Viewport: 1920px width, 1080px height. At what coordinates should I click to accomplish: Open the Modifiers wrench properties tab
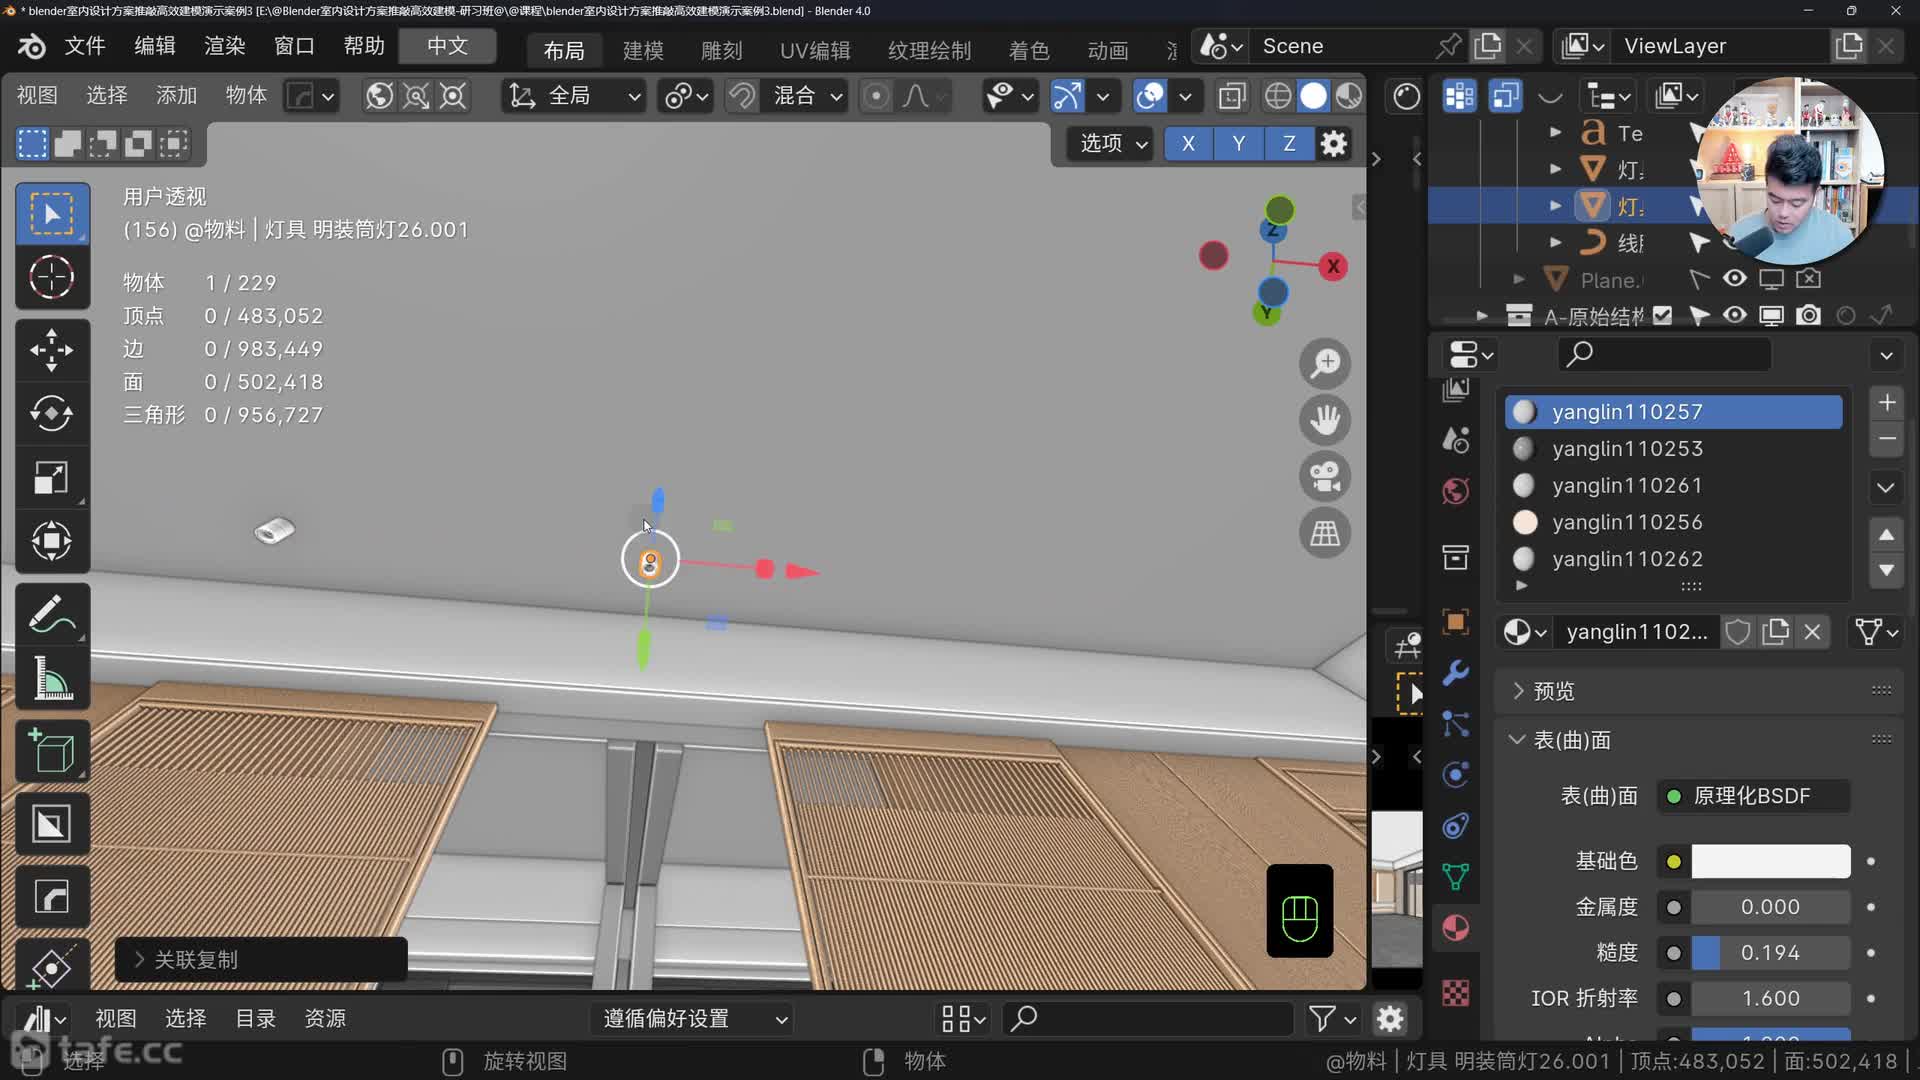1456,672
